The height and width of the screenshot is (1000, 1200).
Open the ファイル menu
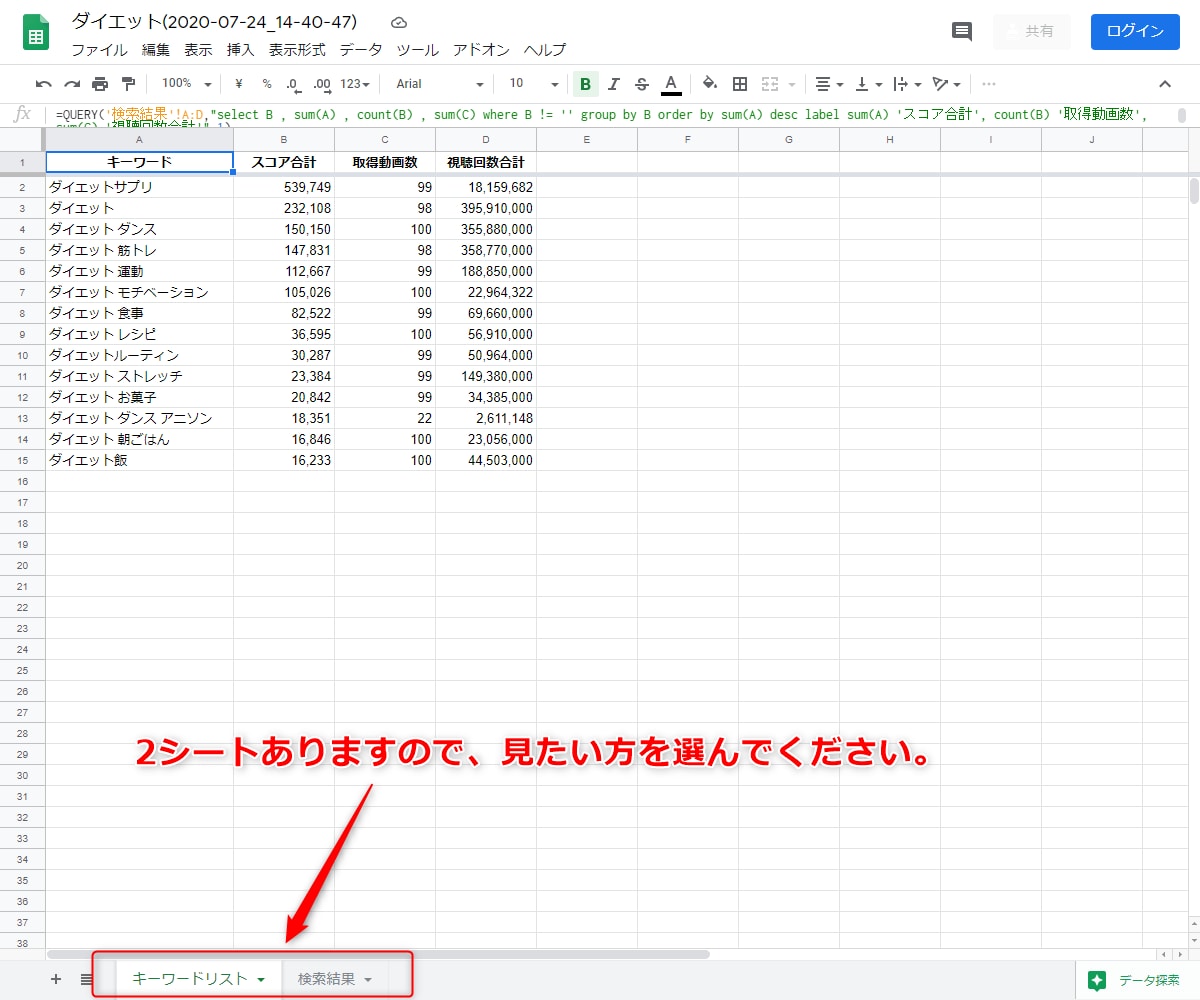[99, 50]
